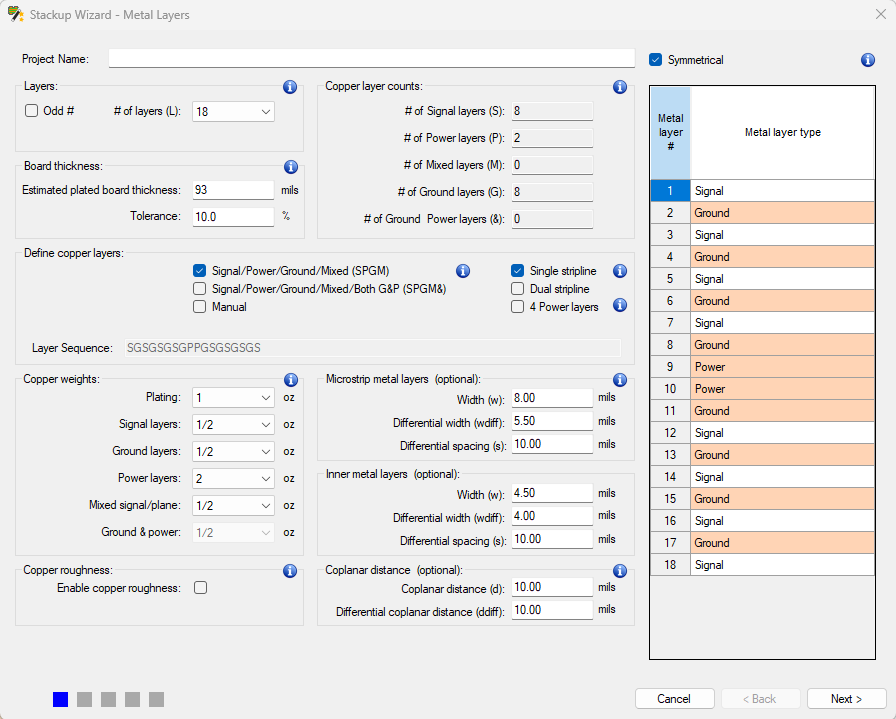Click Inner metal Differential width field 4.00
This screenshot has height=719, width=896.
[552, 516]
